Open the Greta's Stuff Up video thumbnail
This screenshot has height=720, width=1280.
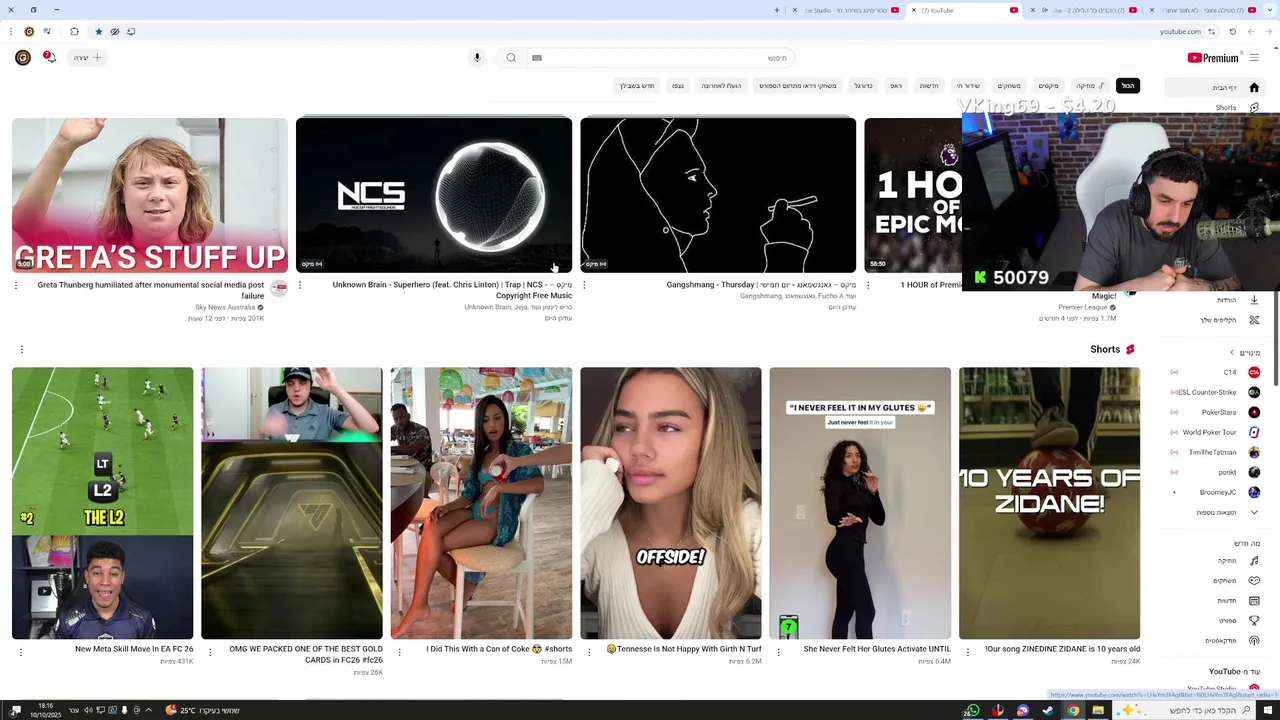[150, 195]
